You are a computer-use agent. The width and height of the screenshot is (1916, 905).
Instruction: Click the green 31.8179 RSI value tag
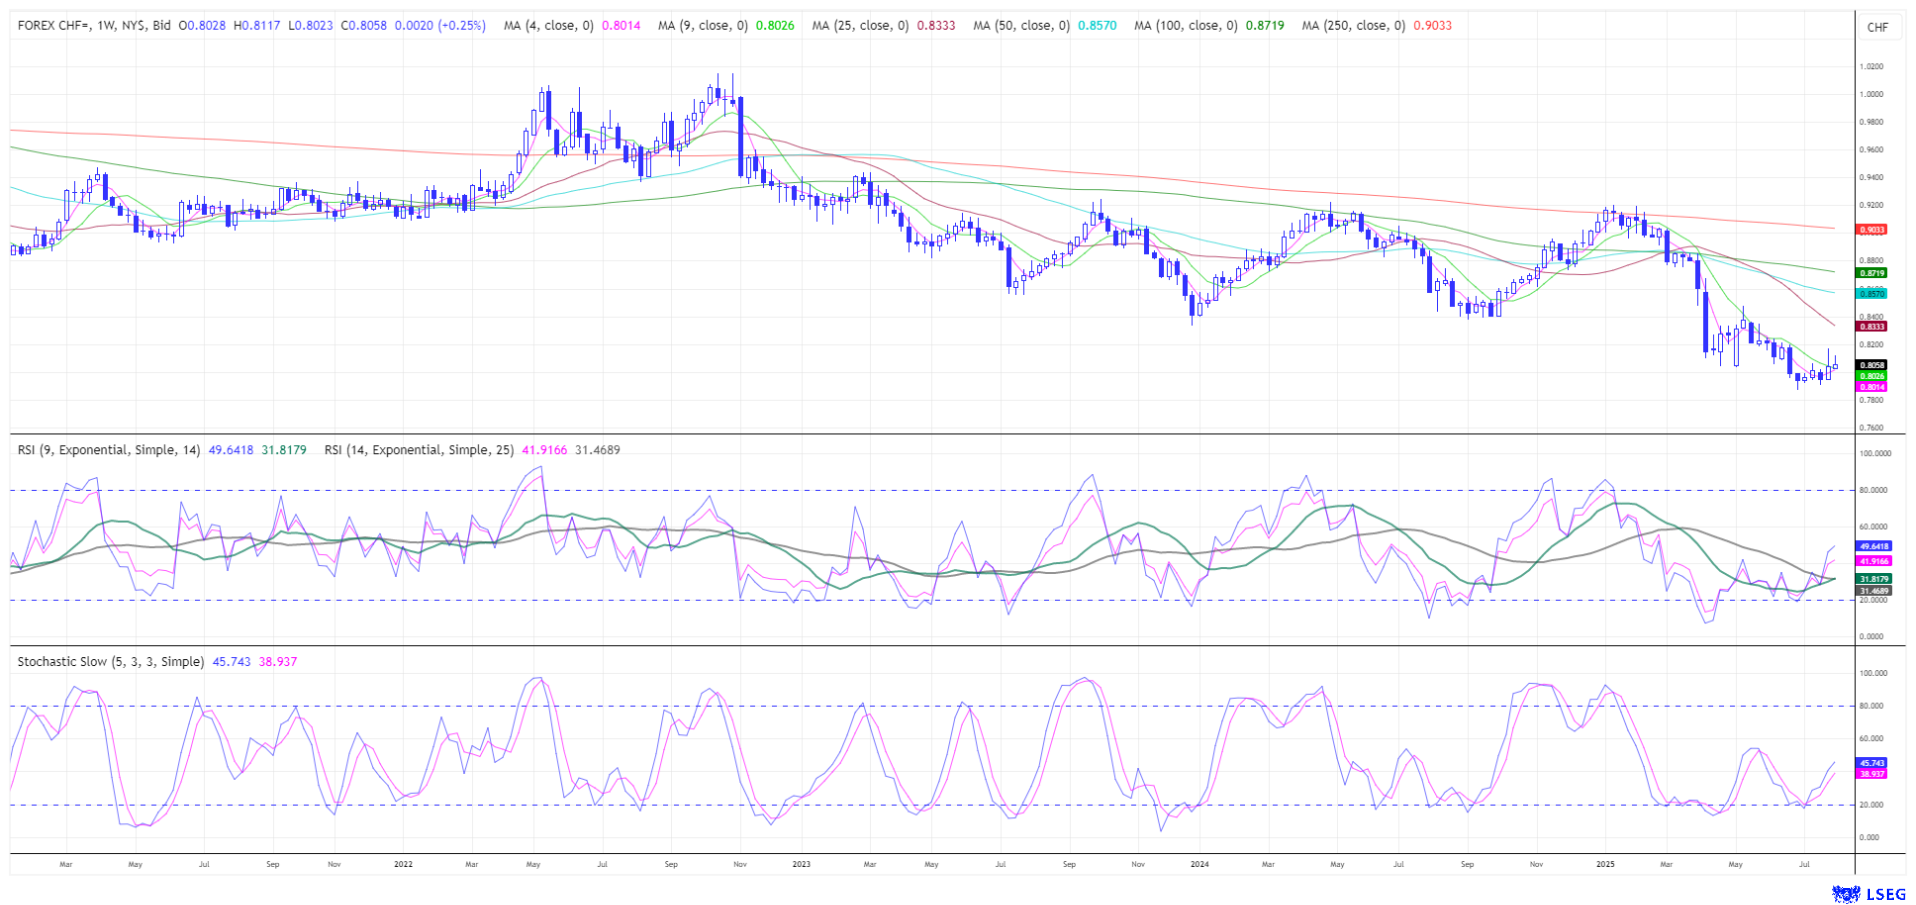pos(1872,579)
